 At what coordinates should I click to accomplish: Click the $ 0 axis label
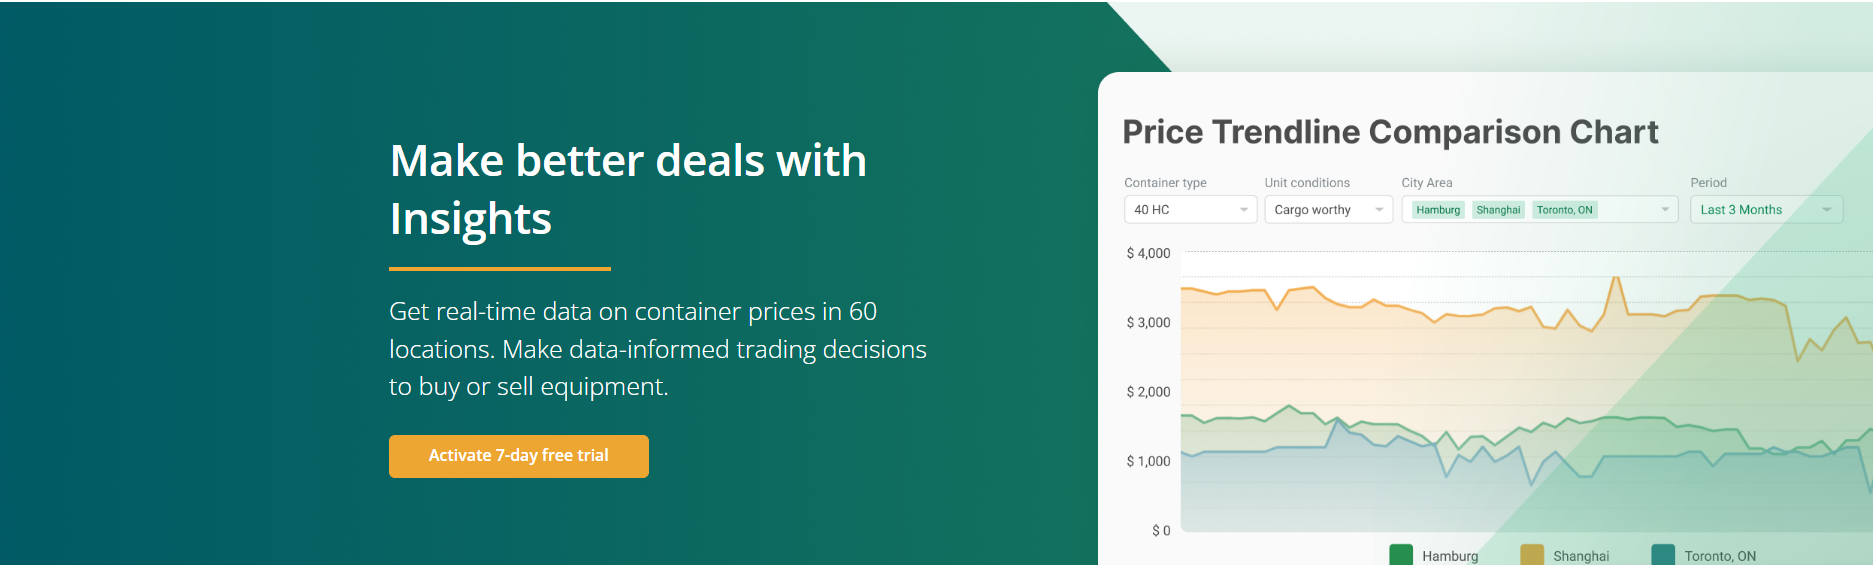pos(1161,531)
